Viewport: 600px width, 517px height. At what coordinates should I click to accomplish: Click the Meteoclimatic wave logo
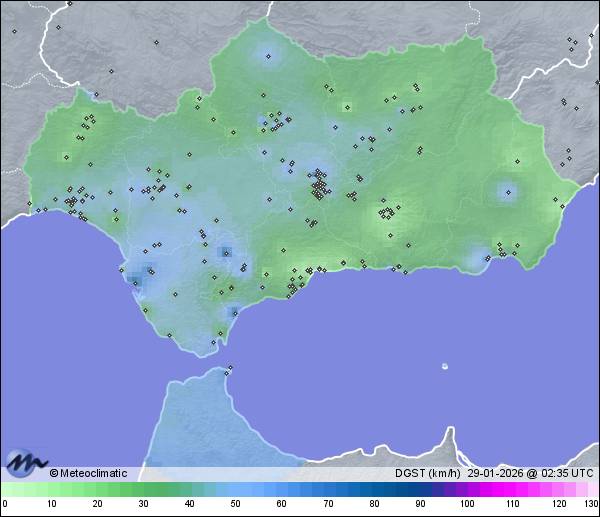27,463
